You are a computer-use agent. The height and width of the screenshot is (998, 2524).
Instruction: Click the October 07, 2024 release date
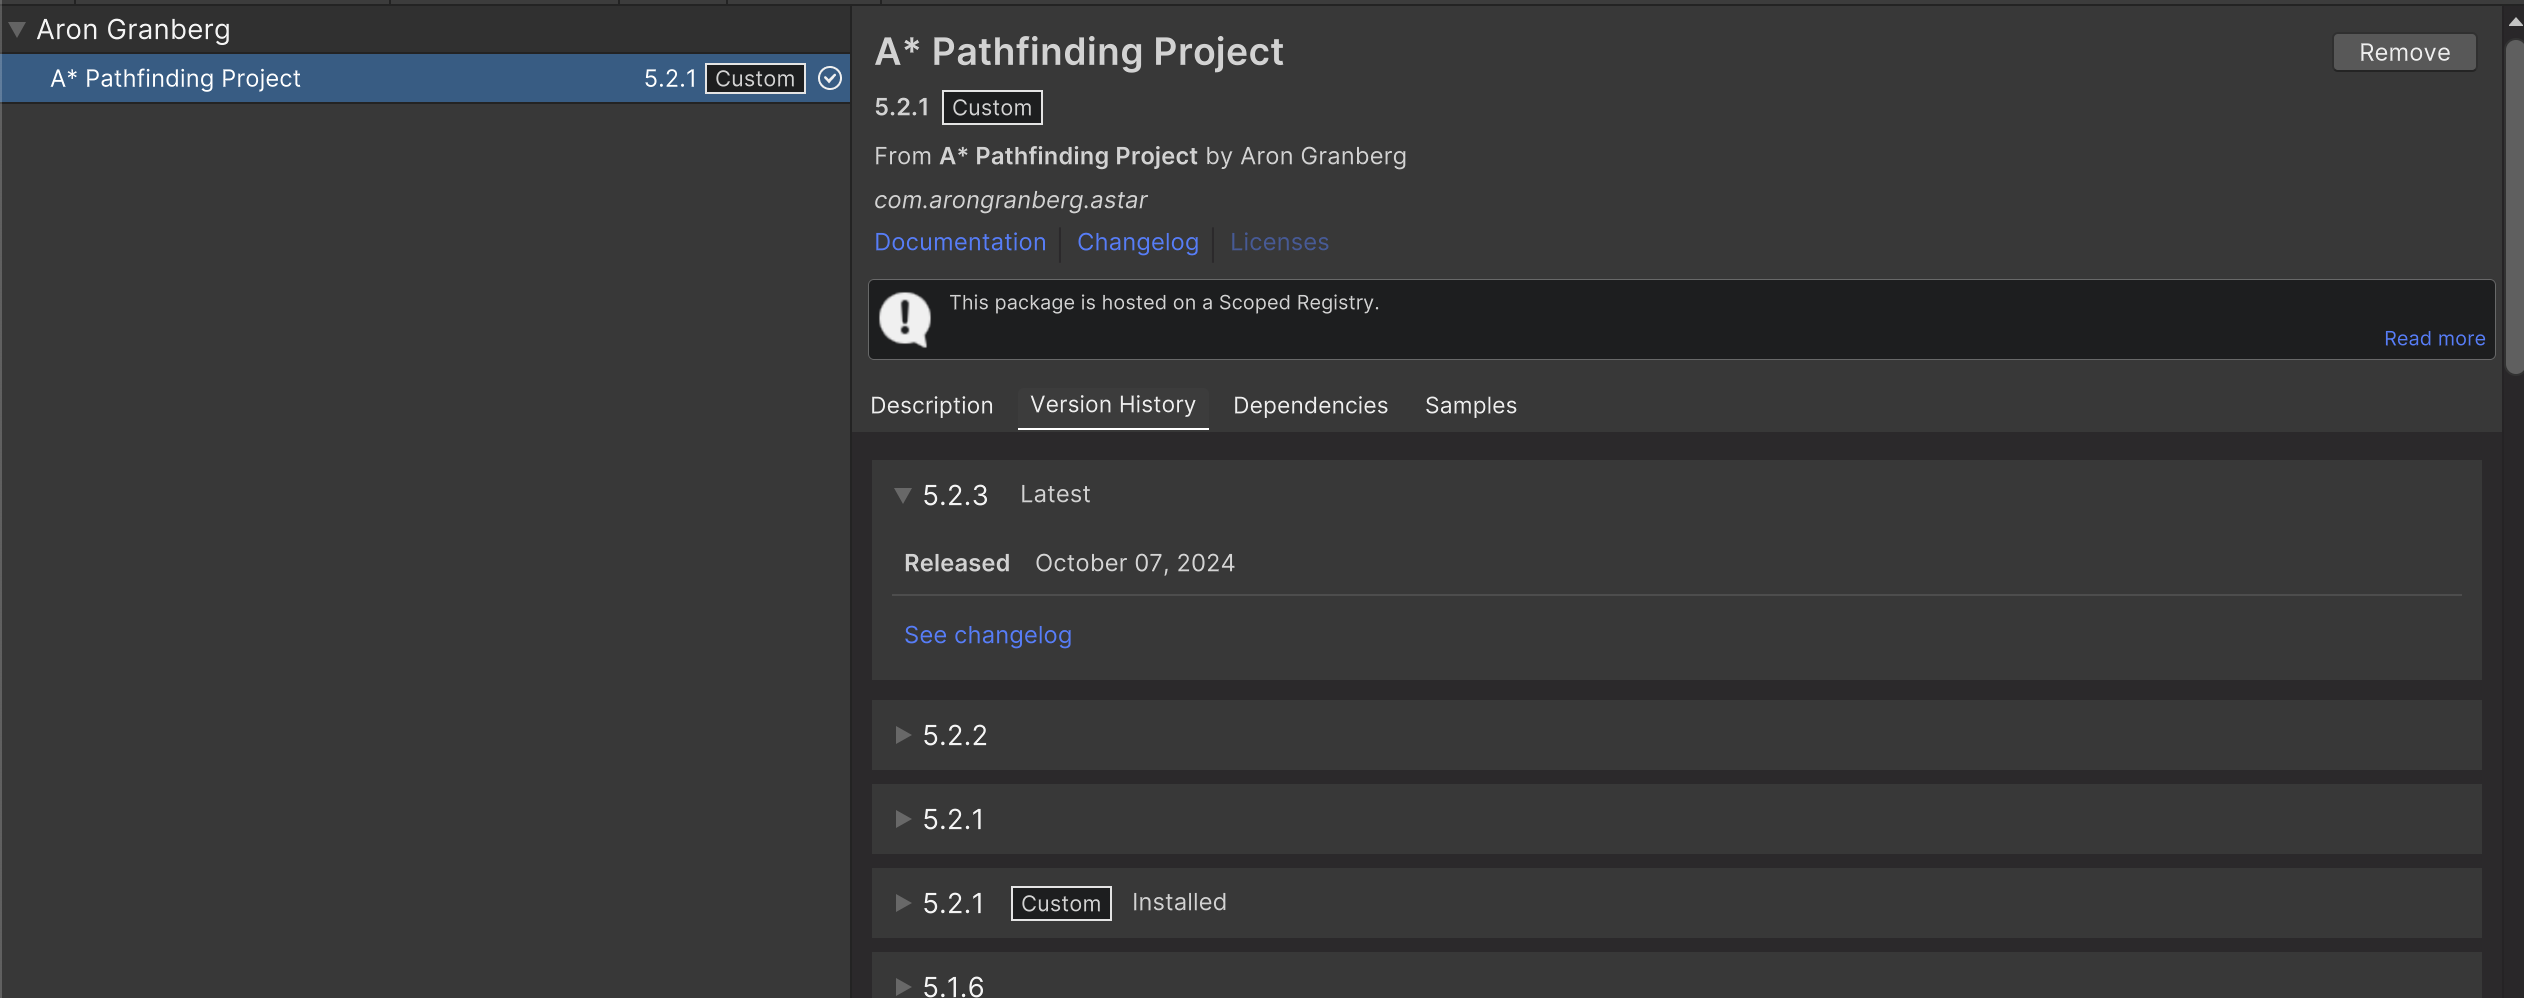(x=1135, y=563)
